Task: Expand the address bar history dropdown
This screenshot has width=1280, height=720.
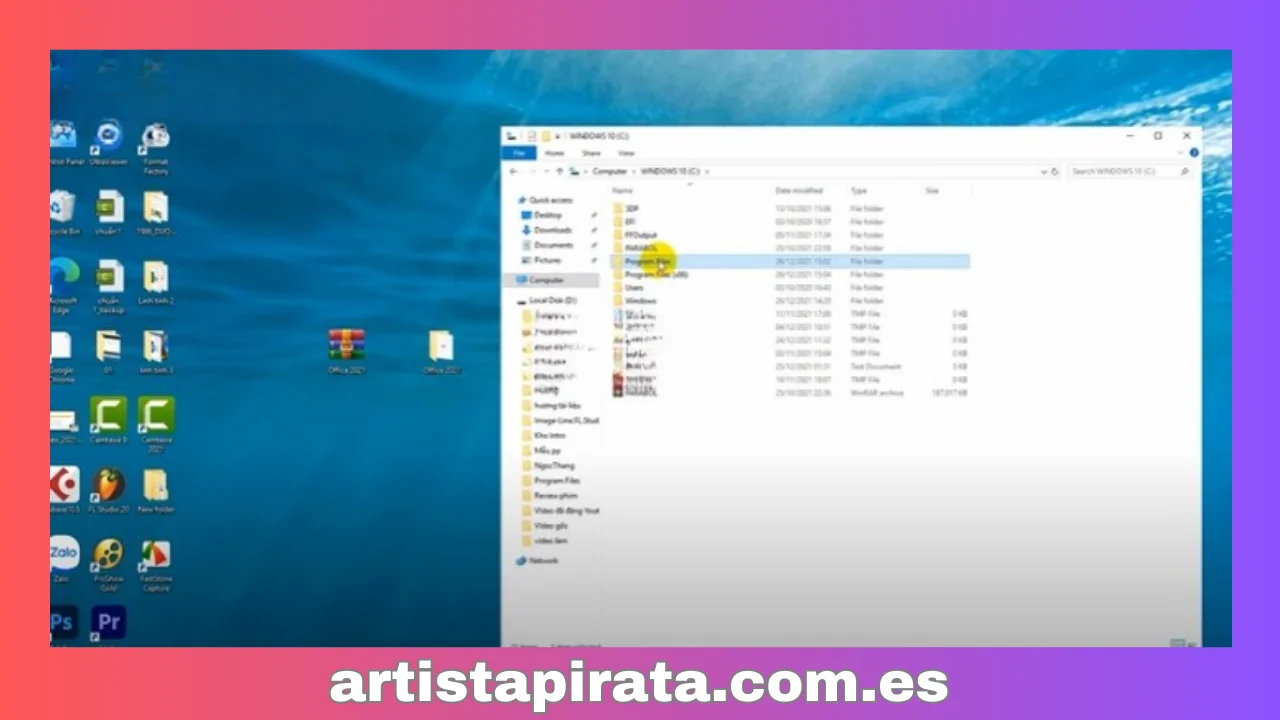Action: (x=1044, y=171)
